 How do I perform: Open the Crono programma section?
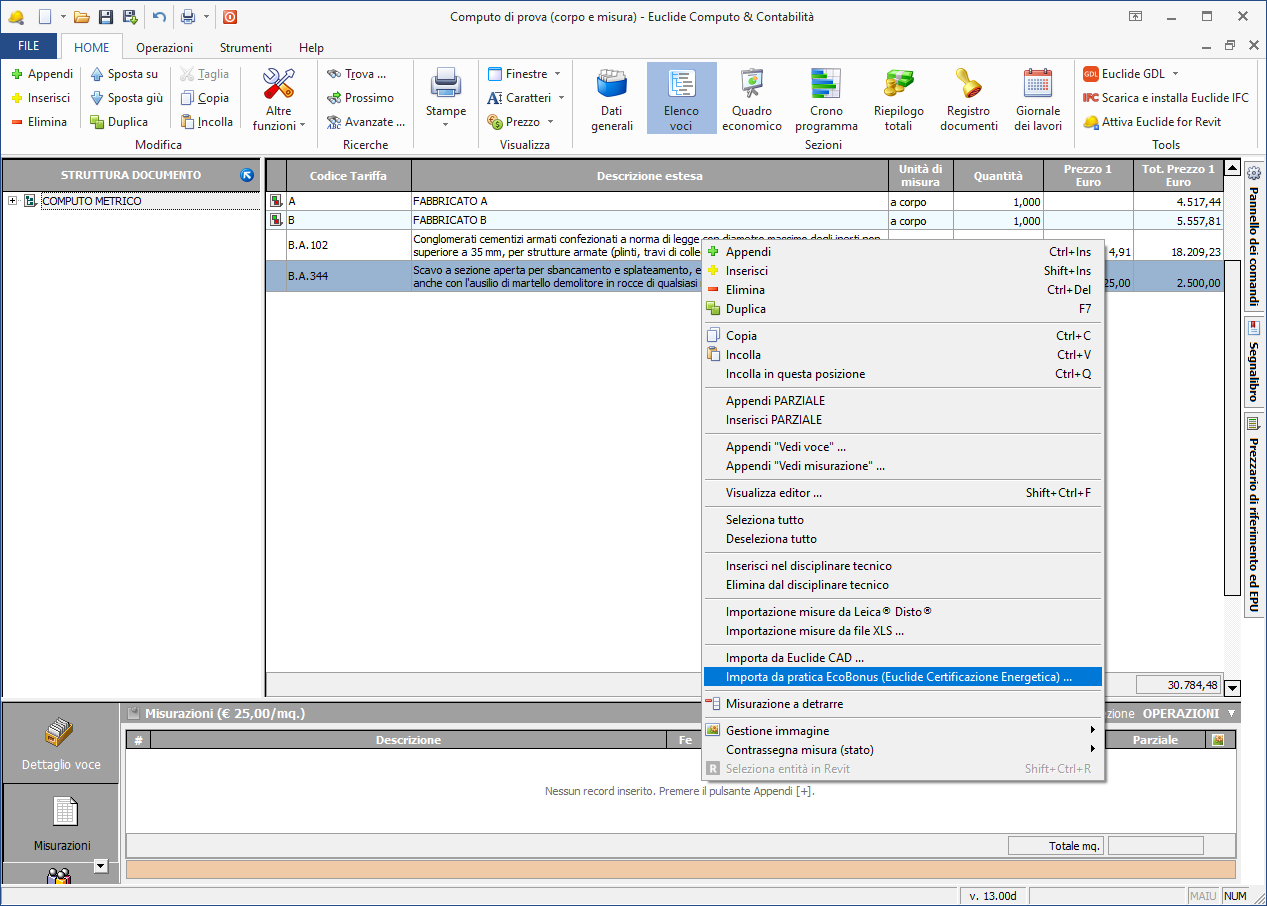pyautogui.click(x=826, y=99)
